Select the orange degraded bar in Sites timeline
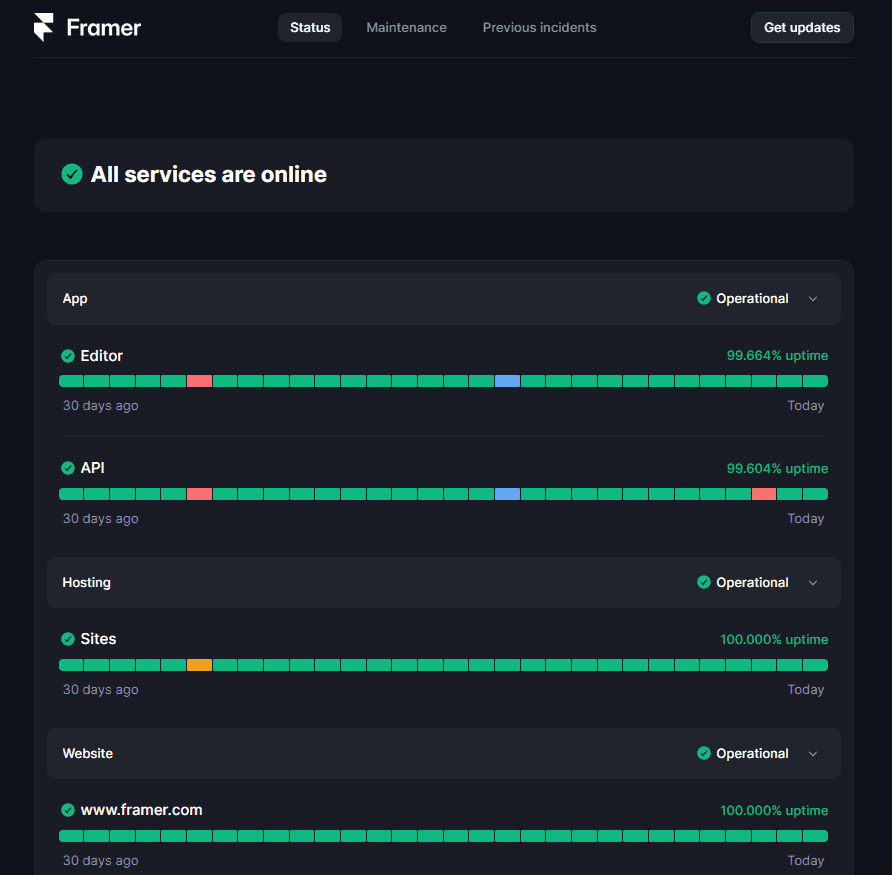This screenshot has width=892, height=875. click(x=199, y=665)
